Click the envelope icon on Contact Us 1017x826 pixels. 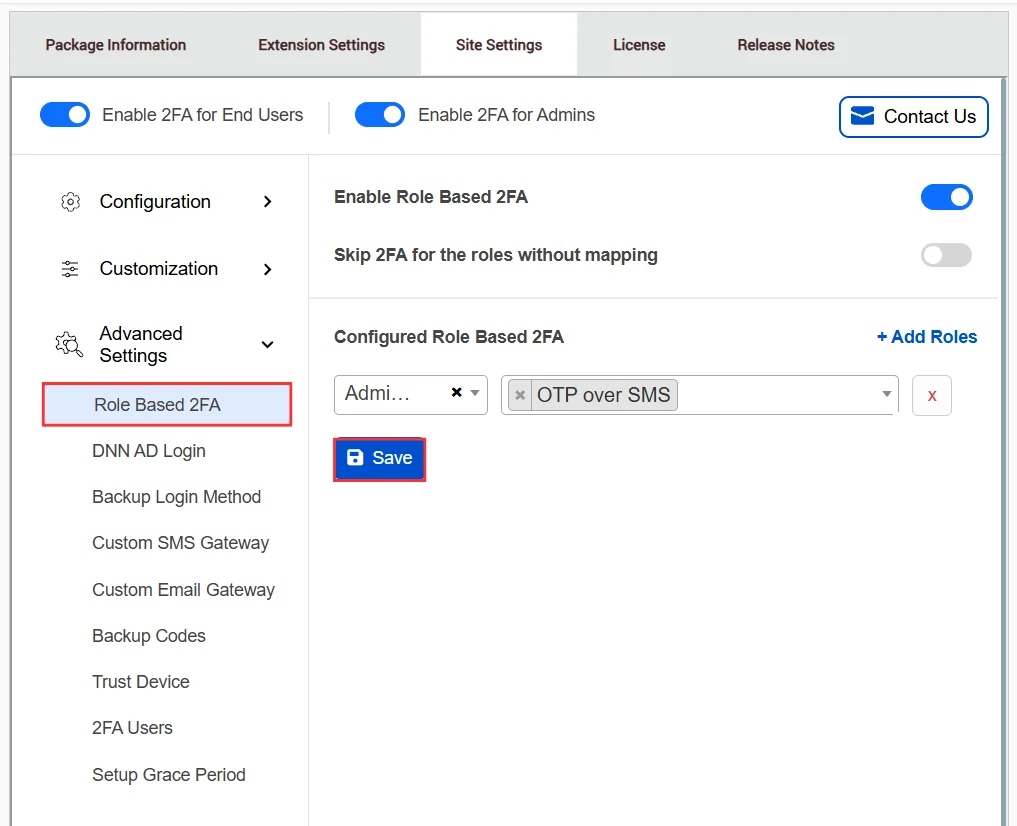click(x=861, y=117)
